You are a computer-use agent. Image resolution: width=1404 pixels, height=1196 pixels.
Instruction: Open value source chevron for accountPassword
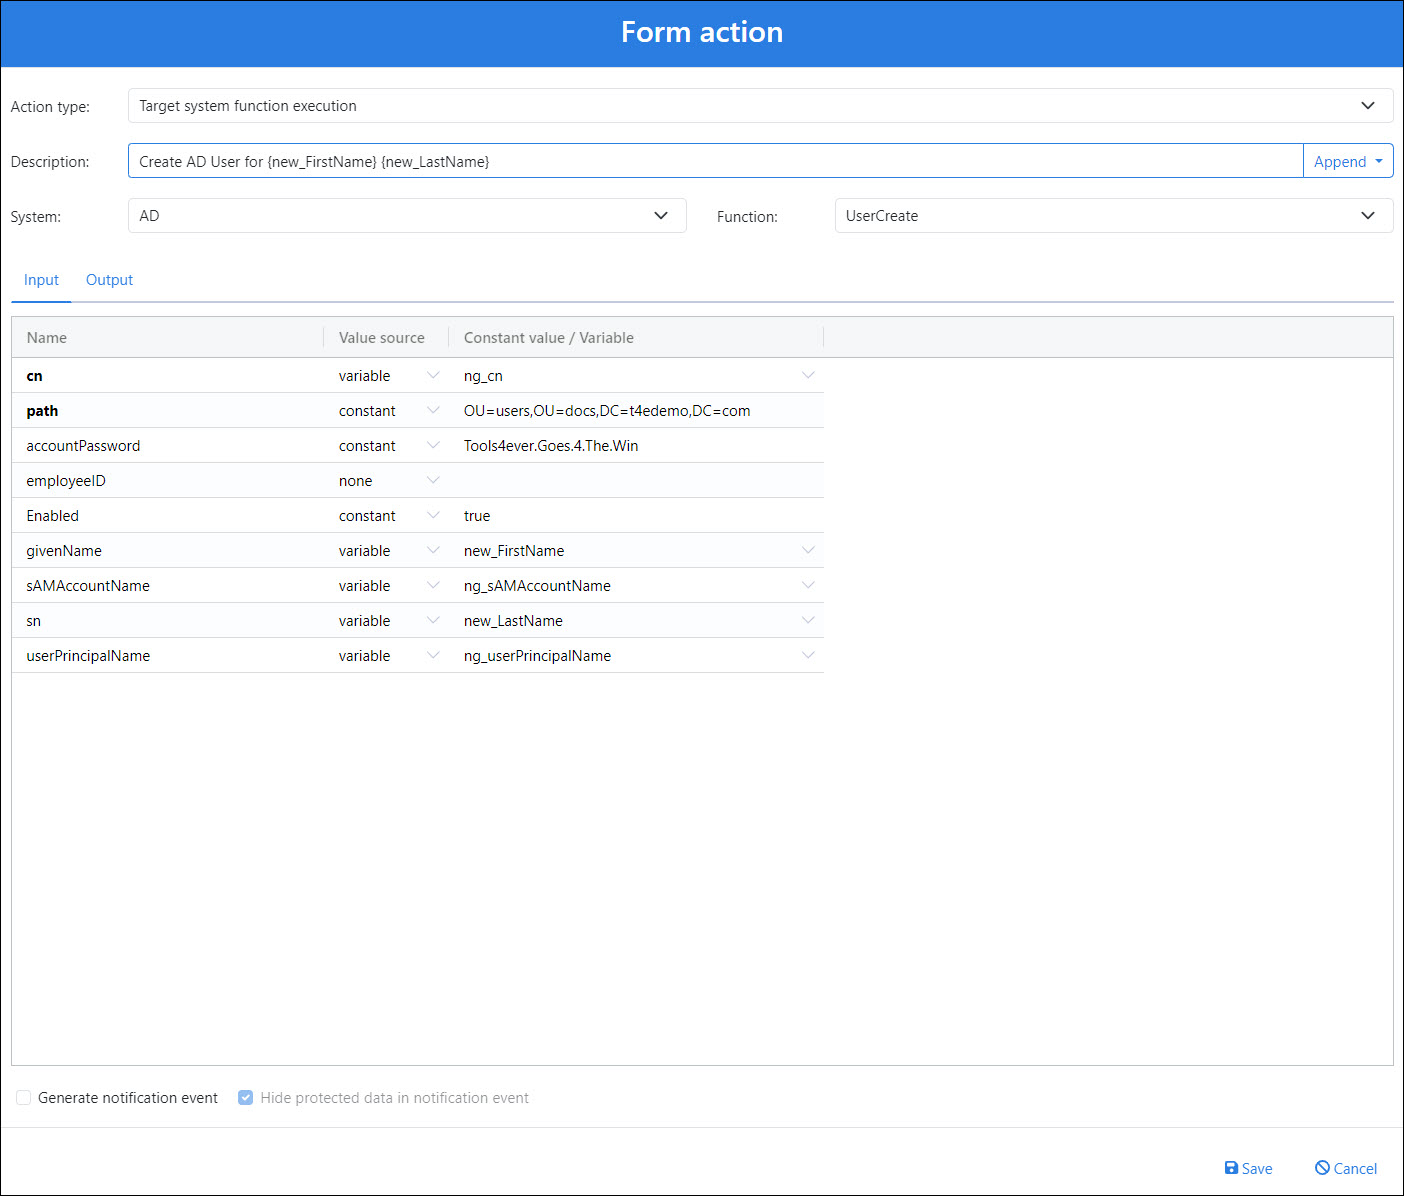(x=433, y=446)
